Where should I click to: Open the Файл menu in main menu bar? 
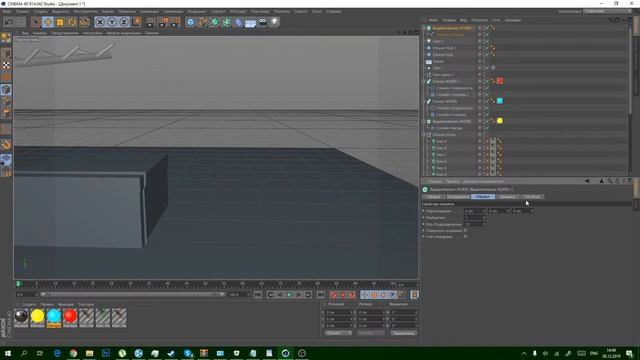7,11
